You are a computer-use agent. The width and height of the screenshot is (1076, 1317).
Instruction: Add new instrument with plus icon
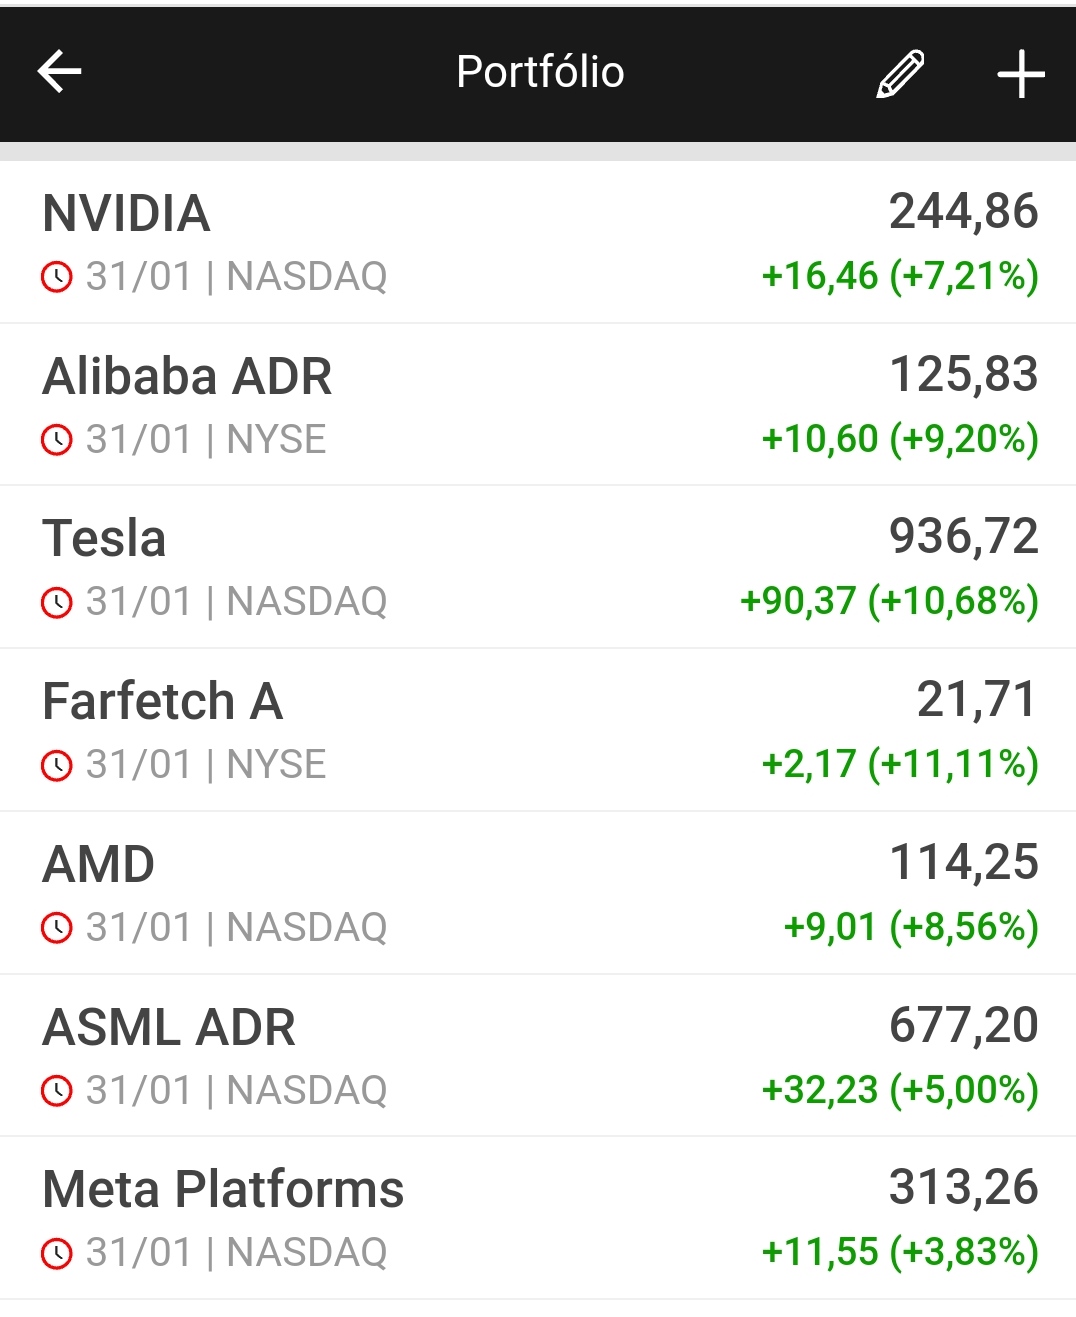[1020, 75]
